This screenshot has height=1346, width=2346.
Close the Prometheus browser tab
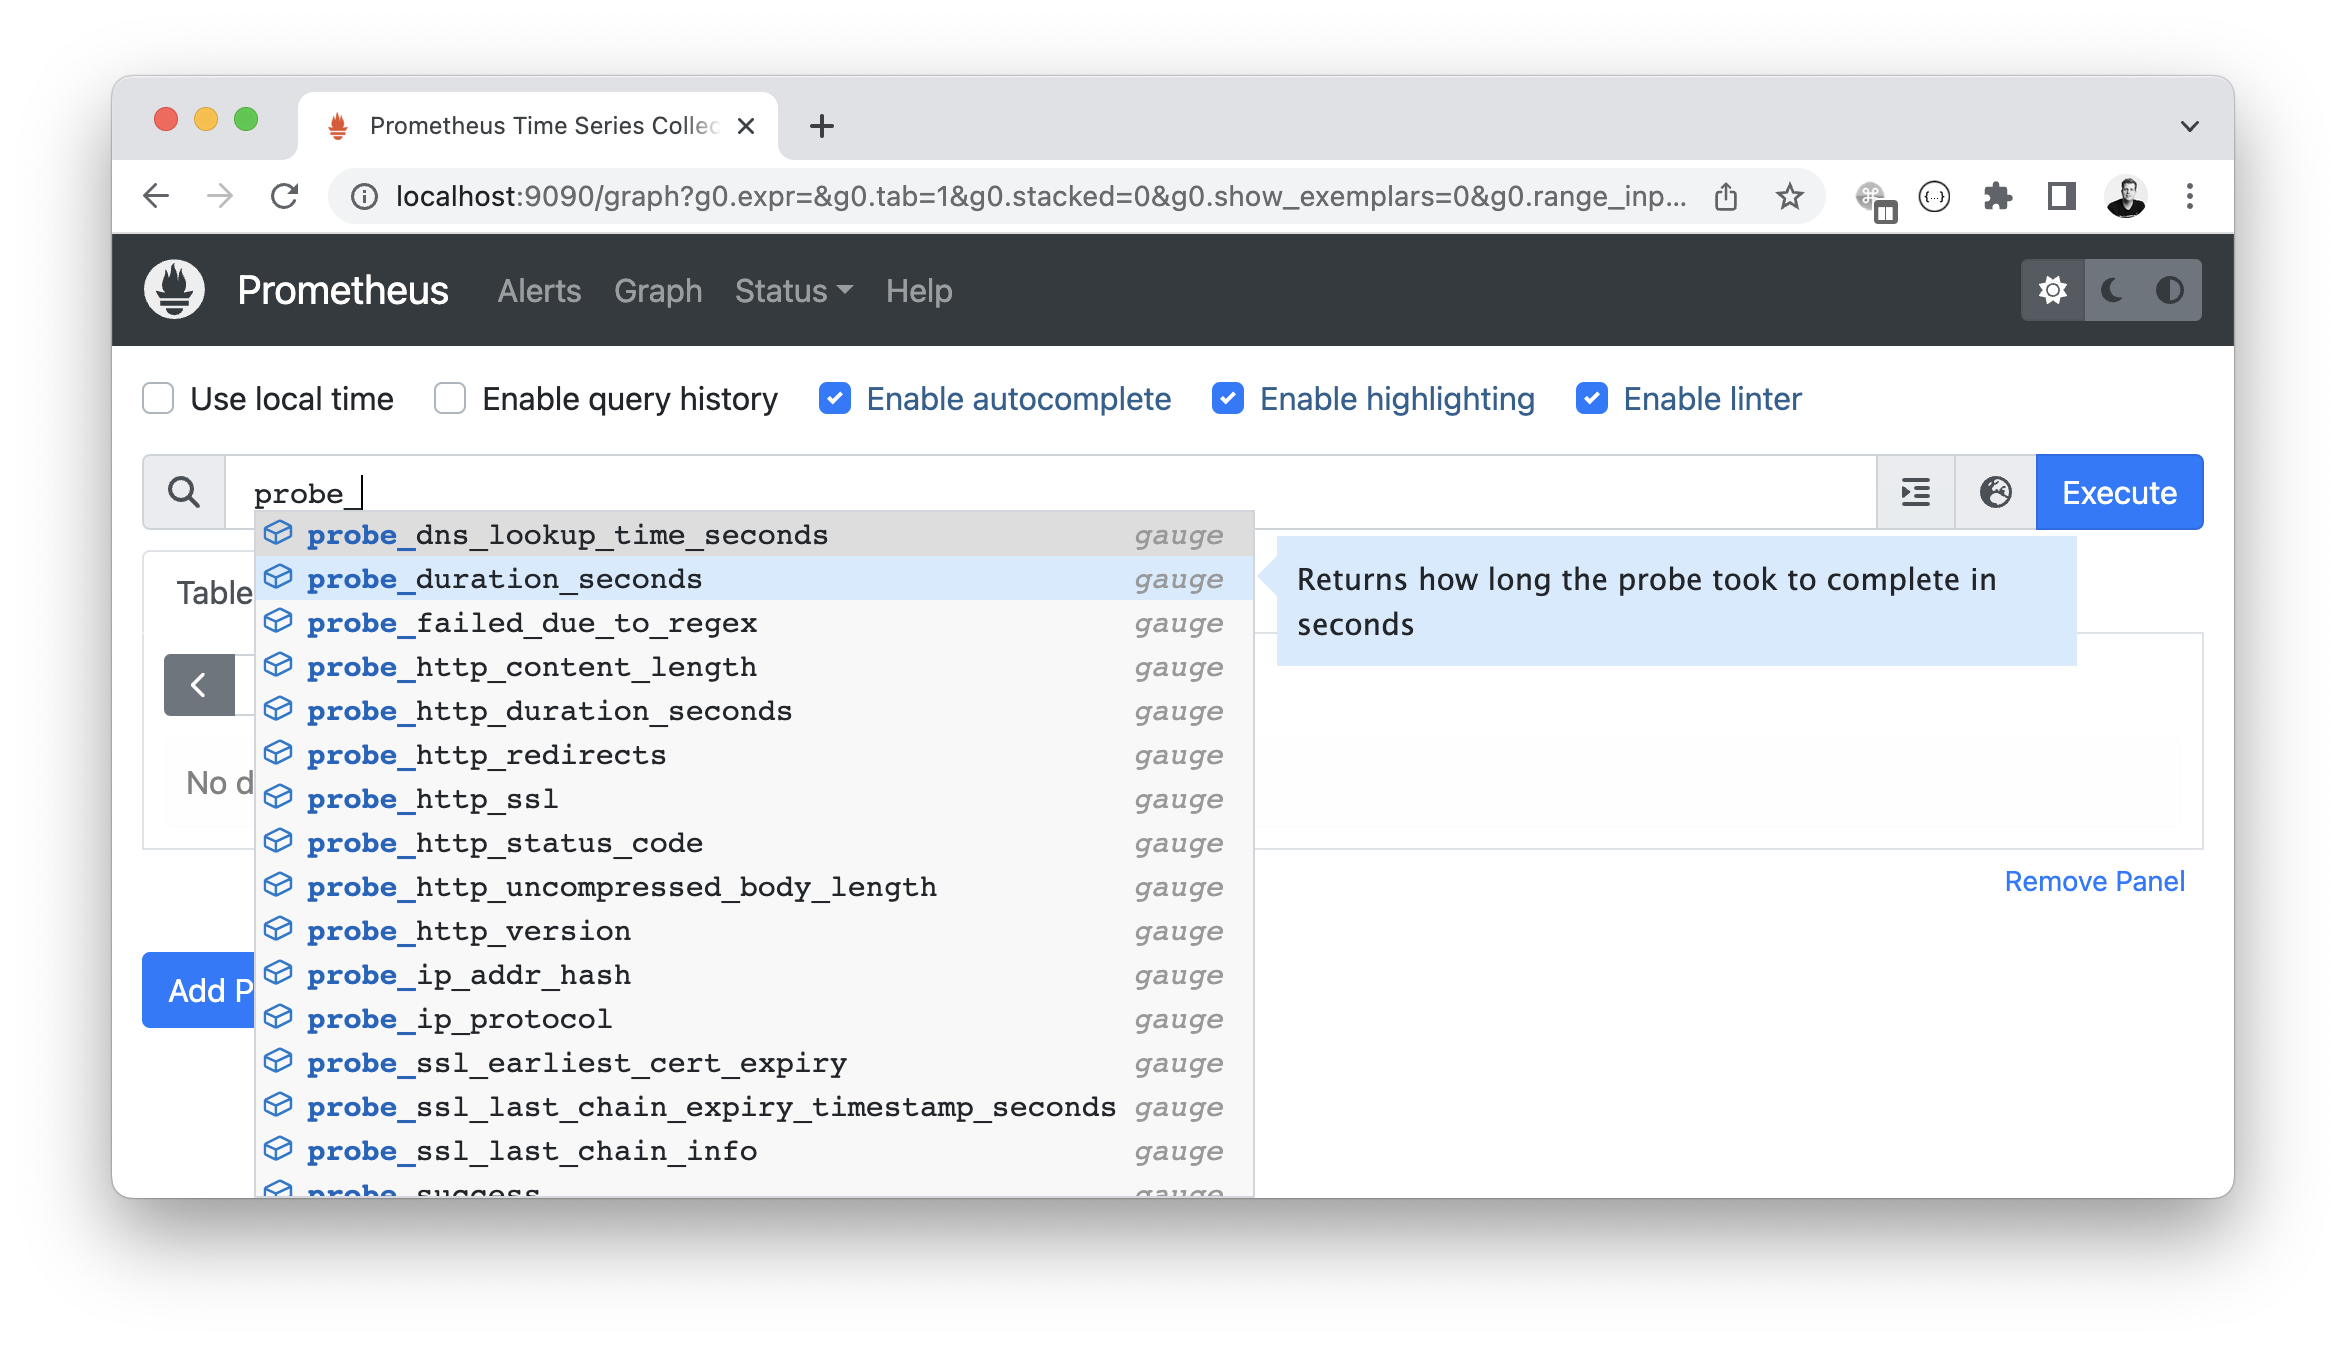[x=746, y=126]
